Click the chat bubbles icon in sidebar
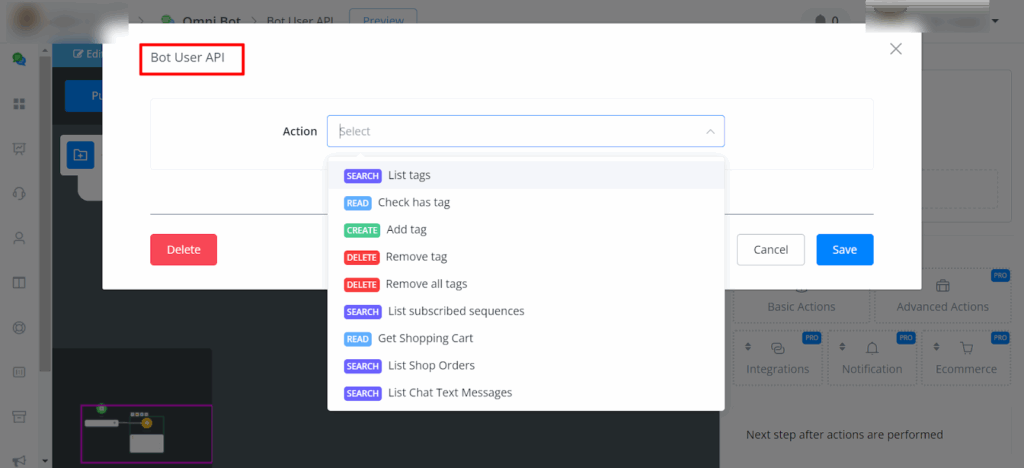Screen dimensions: 1024x468 (18, 59)
